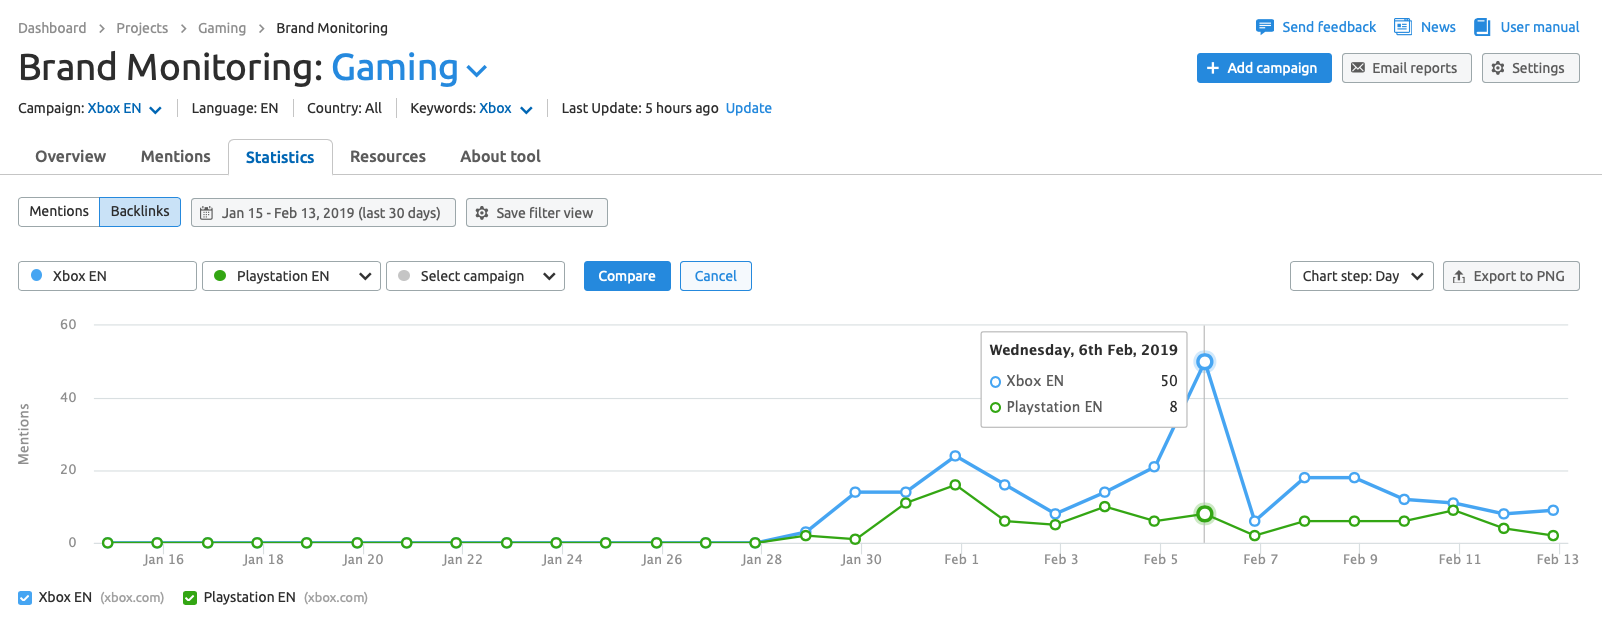Viewport: 1602px width, 632px height.
Task: Click the Send feedback chat icon
Action: pos(1264,27)
